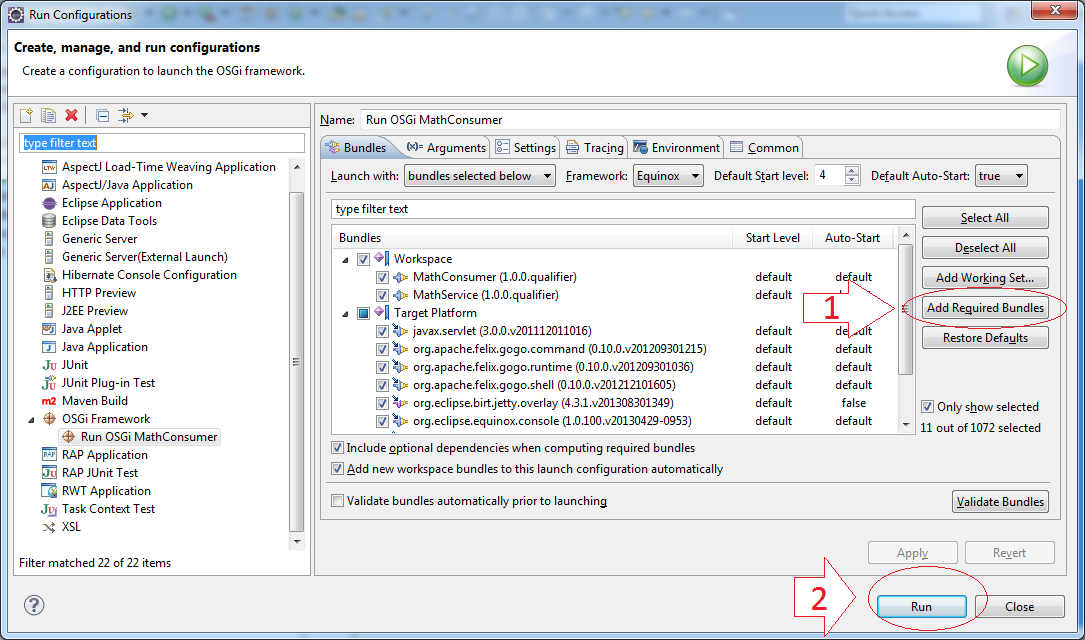Toggle Only show selected checkbox
The image size is (1085, 640).
pos(927,406)
